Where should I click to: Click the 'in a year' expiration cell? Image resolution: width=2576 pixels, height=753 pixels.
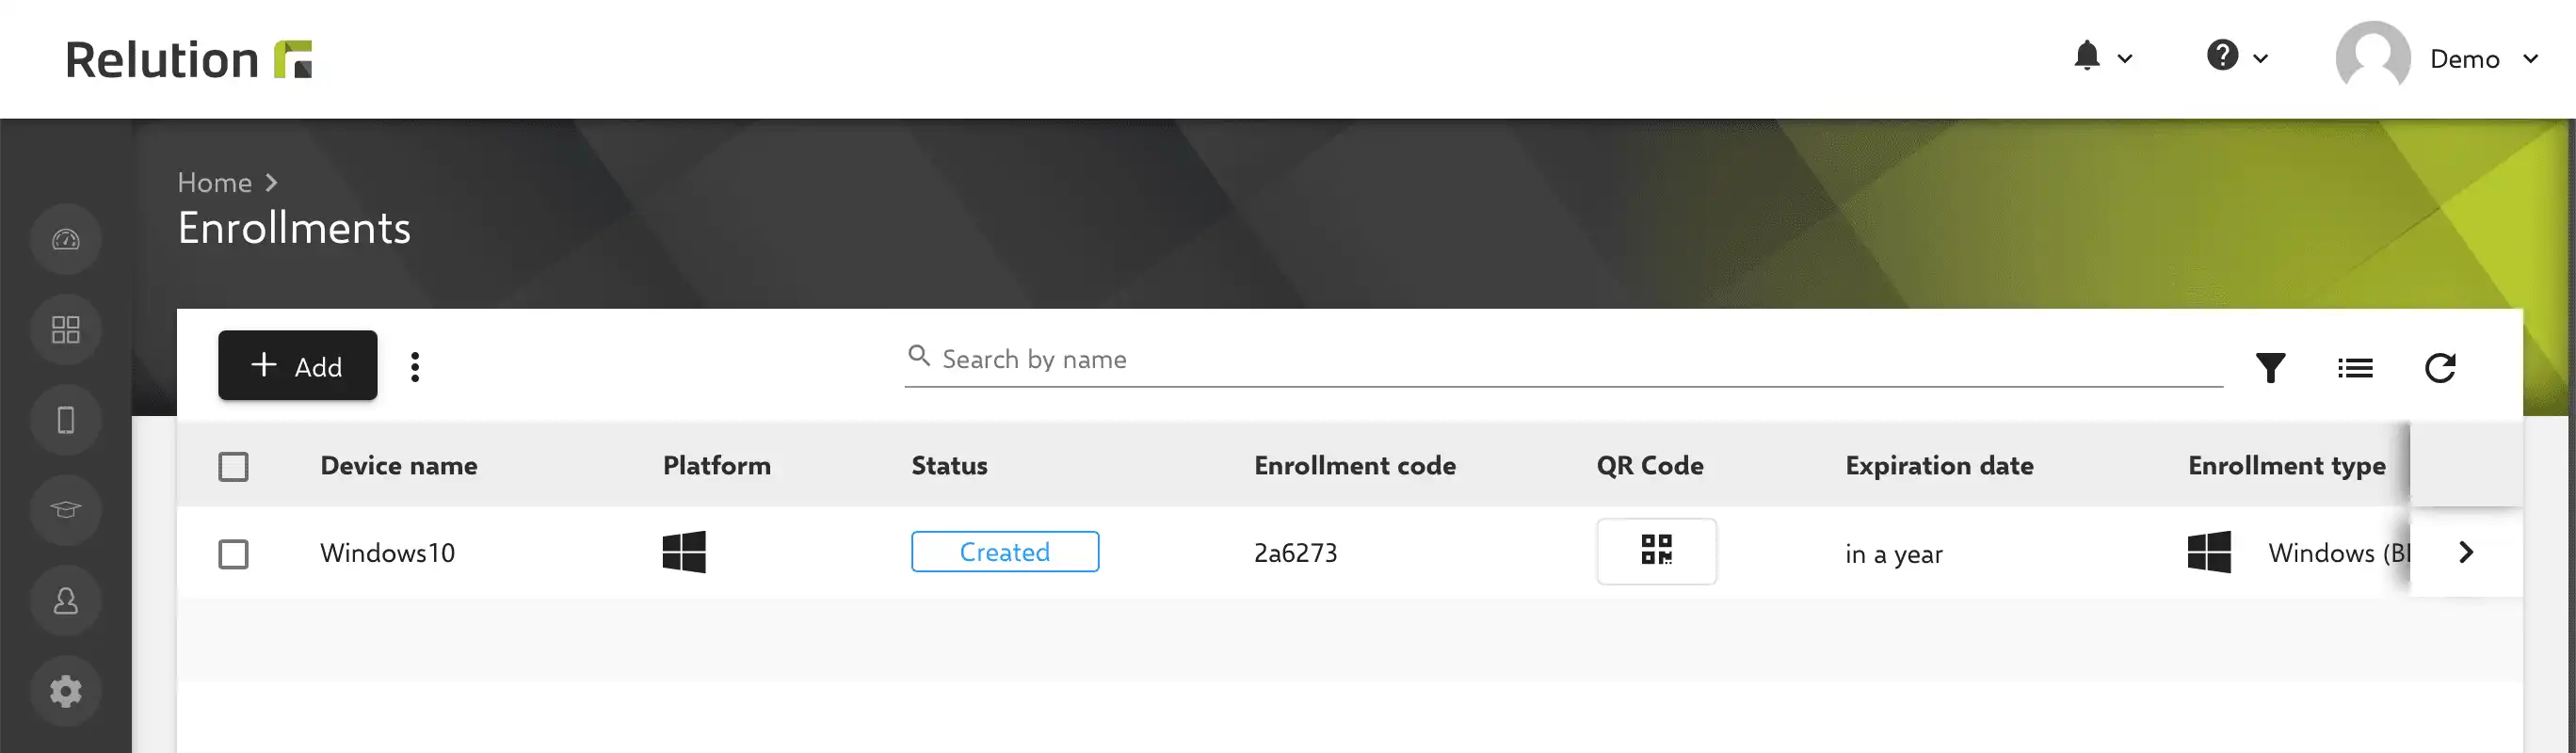click(1893, 554)
